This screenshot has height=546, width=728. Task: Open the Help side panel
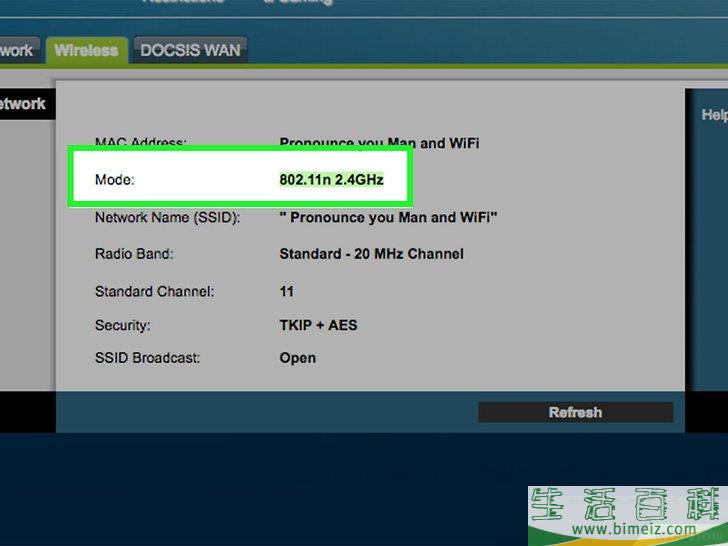click(x=713, y=115)
